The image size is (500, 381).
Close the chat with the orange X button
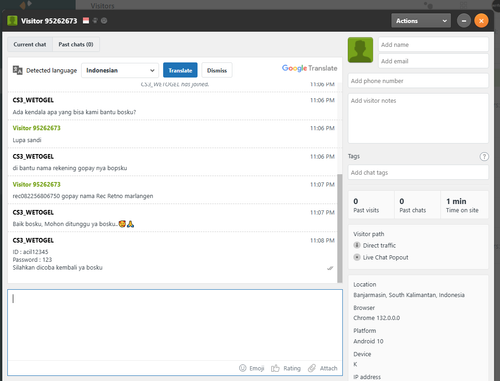coord(481,21)
